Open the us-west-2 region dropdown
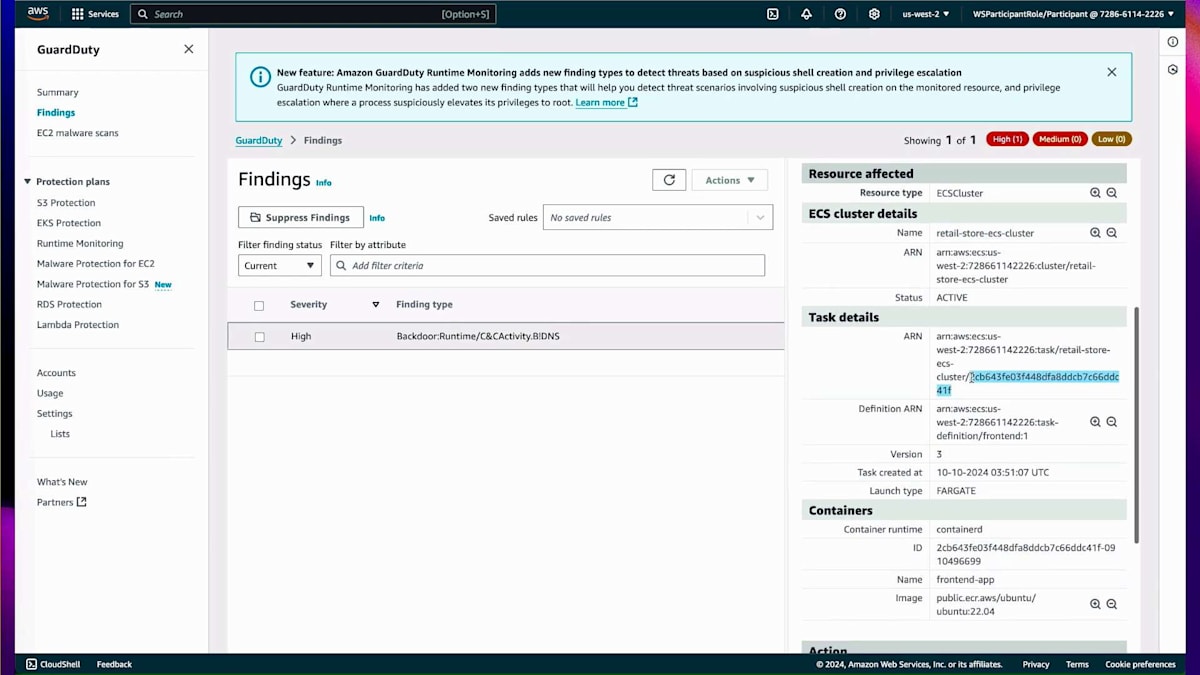 click(x=926, y=14)
